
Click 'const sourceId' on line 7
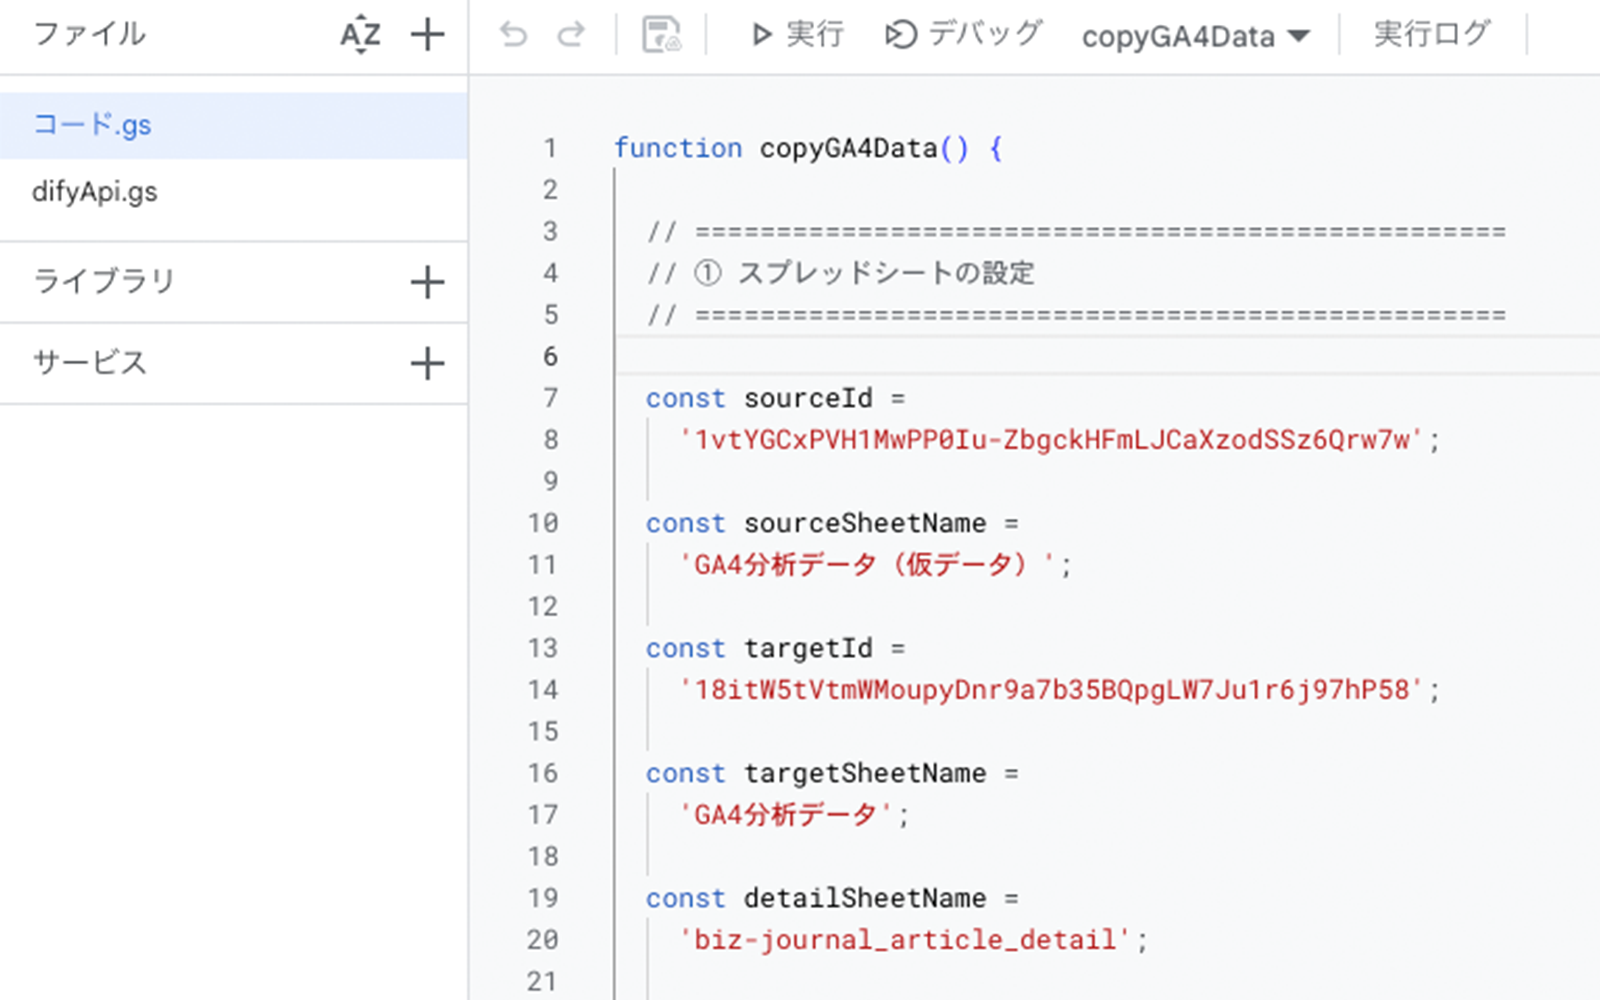pos(759,398)
